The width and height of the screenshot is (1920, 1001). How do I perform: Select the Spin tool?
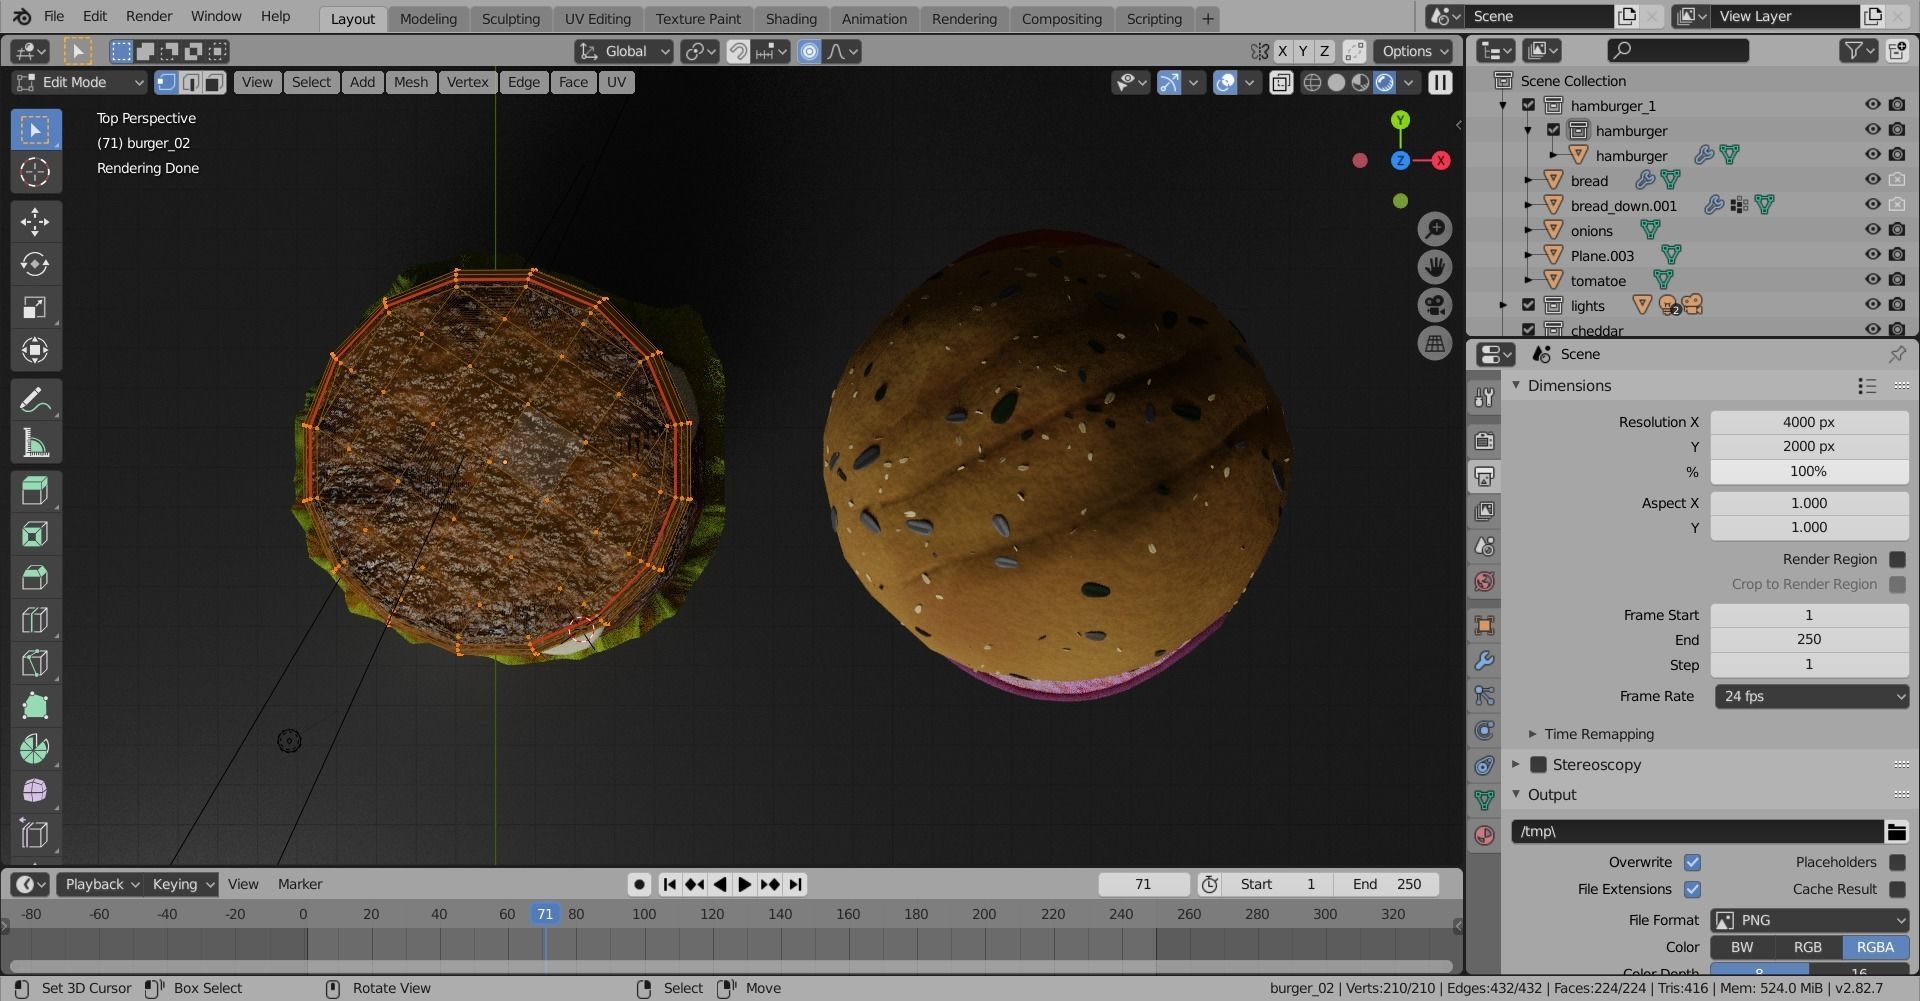[x=35, y=749]
